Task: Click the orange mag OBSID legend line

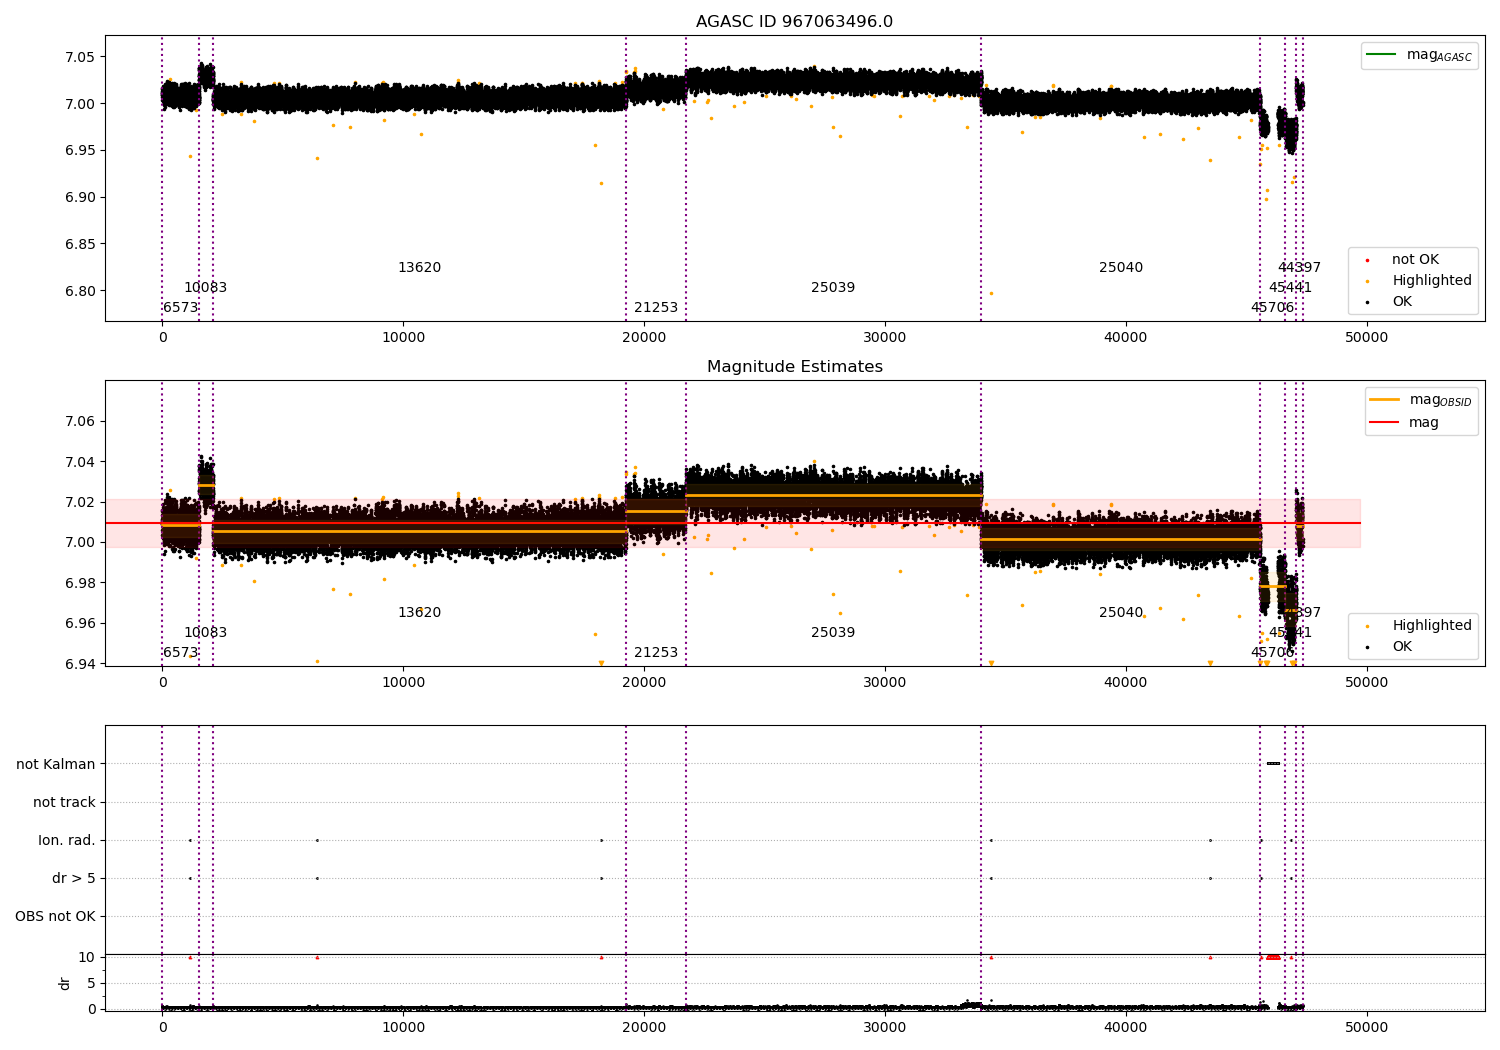Action: (1384, 400)
